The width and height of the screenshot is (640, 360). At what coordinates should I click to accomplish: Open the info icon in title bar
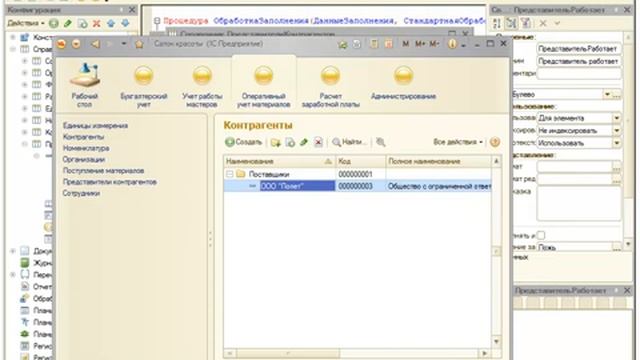452,44
